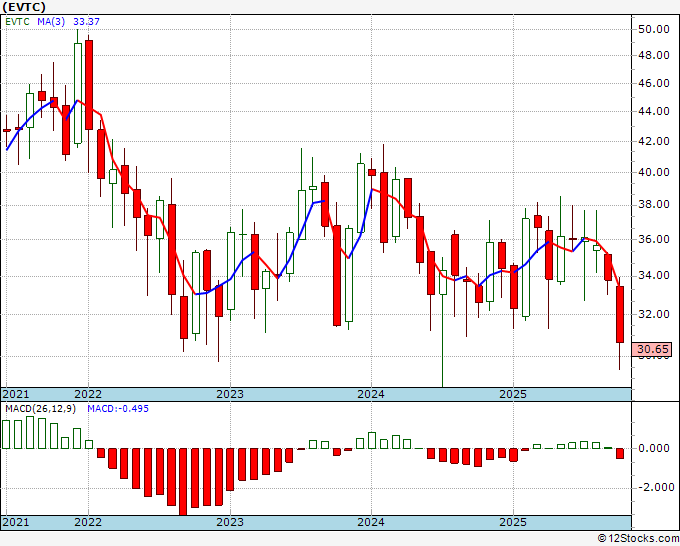The width and height of the screenshot is (680, 546).
Task: Click the tall red candle at start of 2022
Action: (x=89, y=85)
